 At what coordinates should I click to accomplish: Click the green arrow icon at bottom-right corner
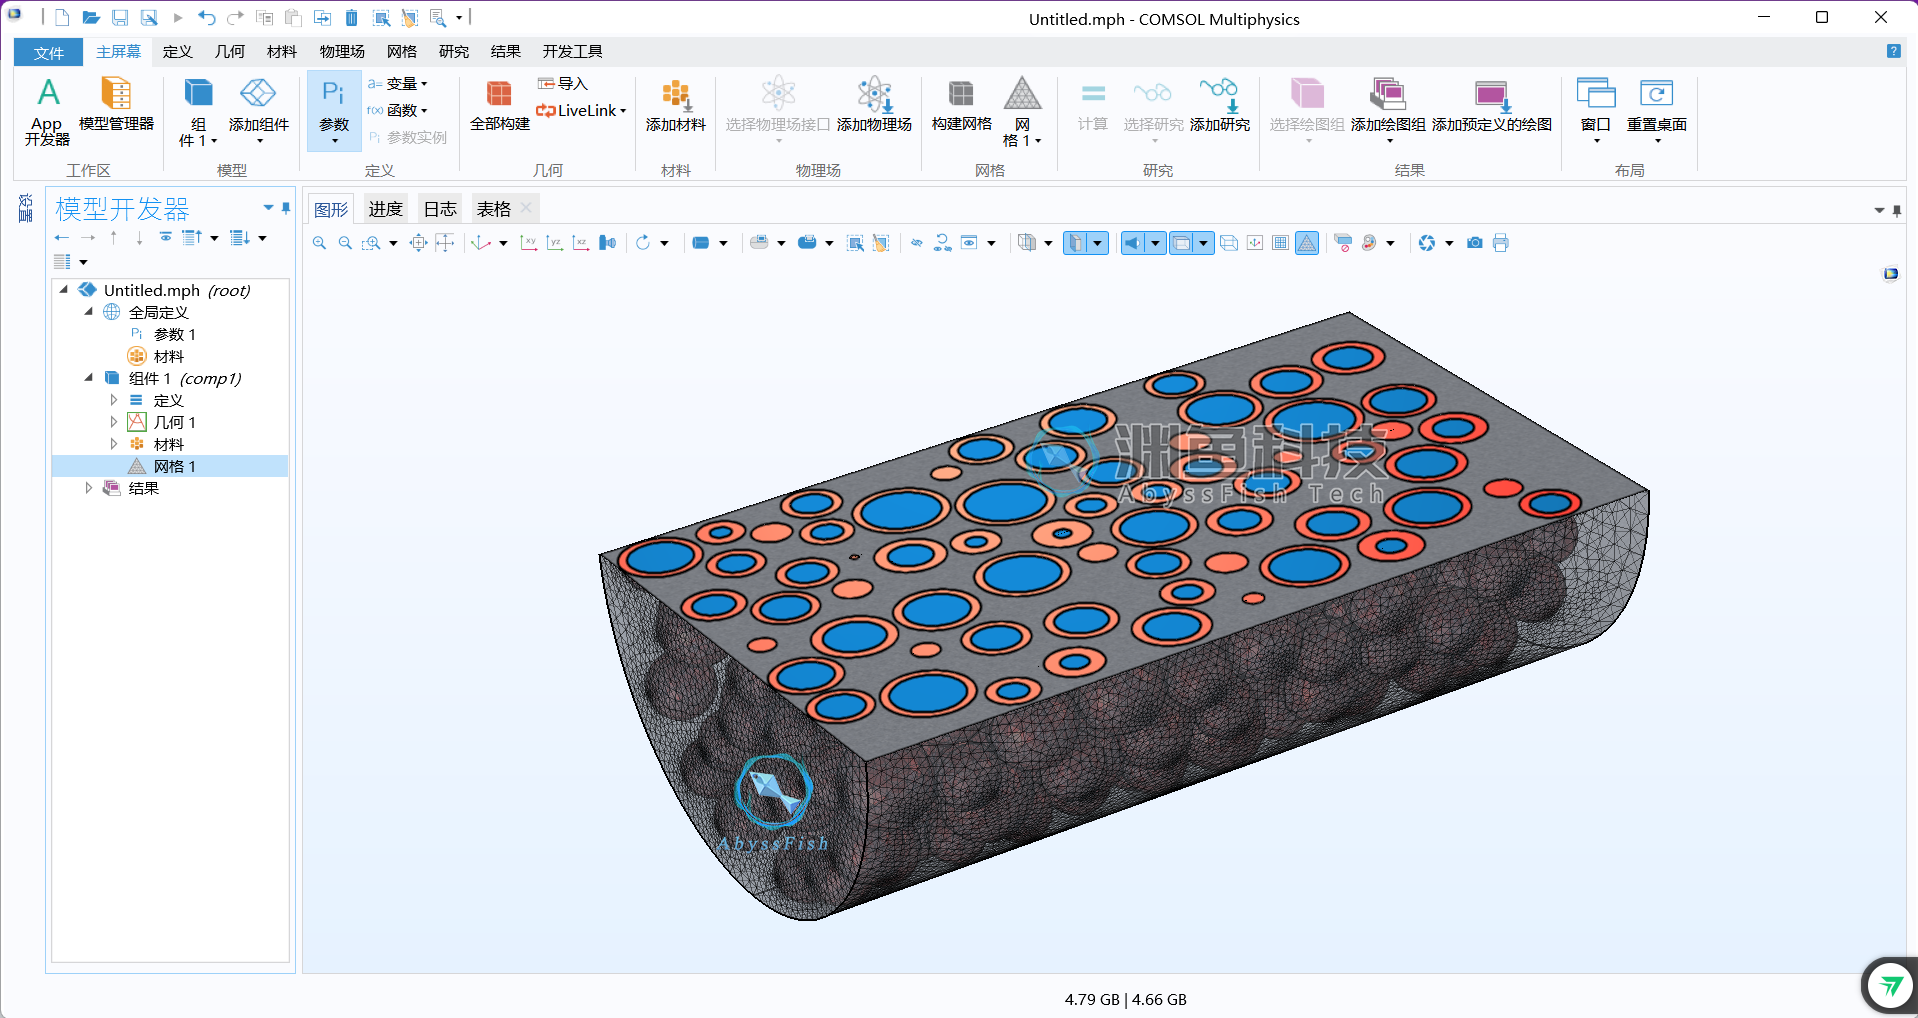tap(1890, 986)
